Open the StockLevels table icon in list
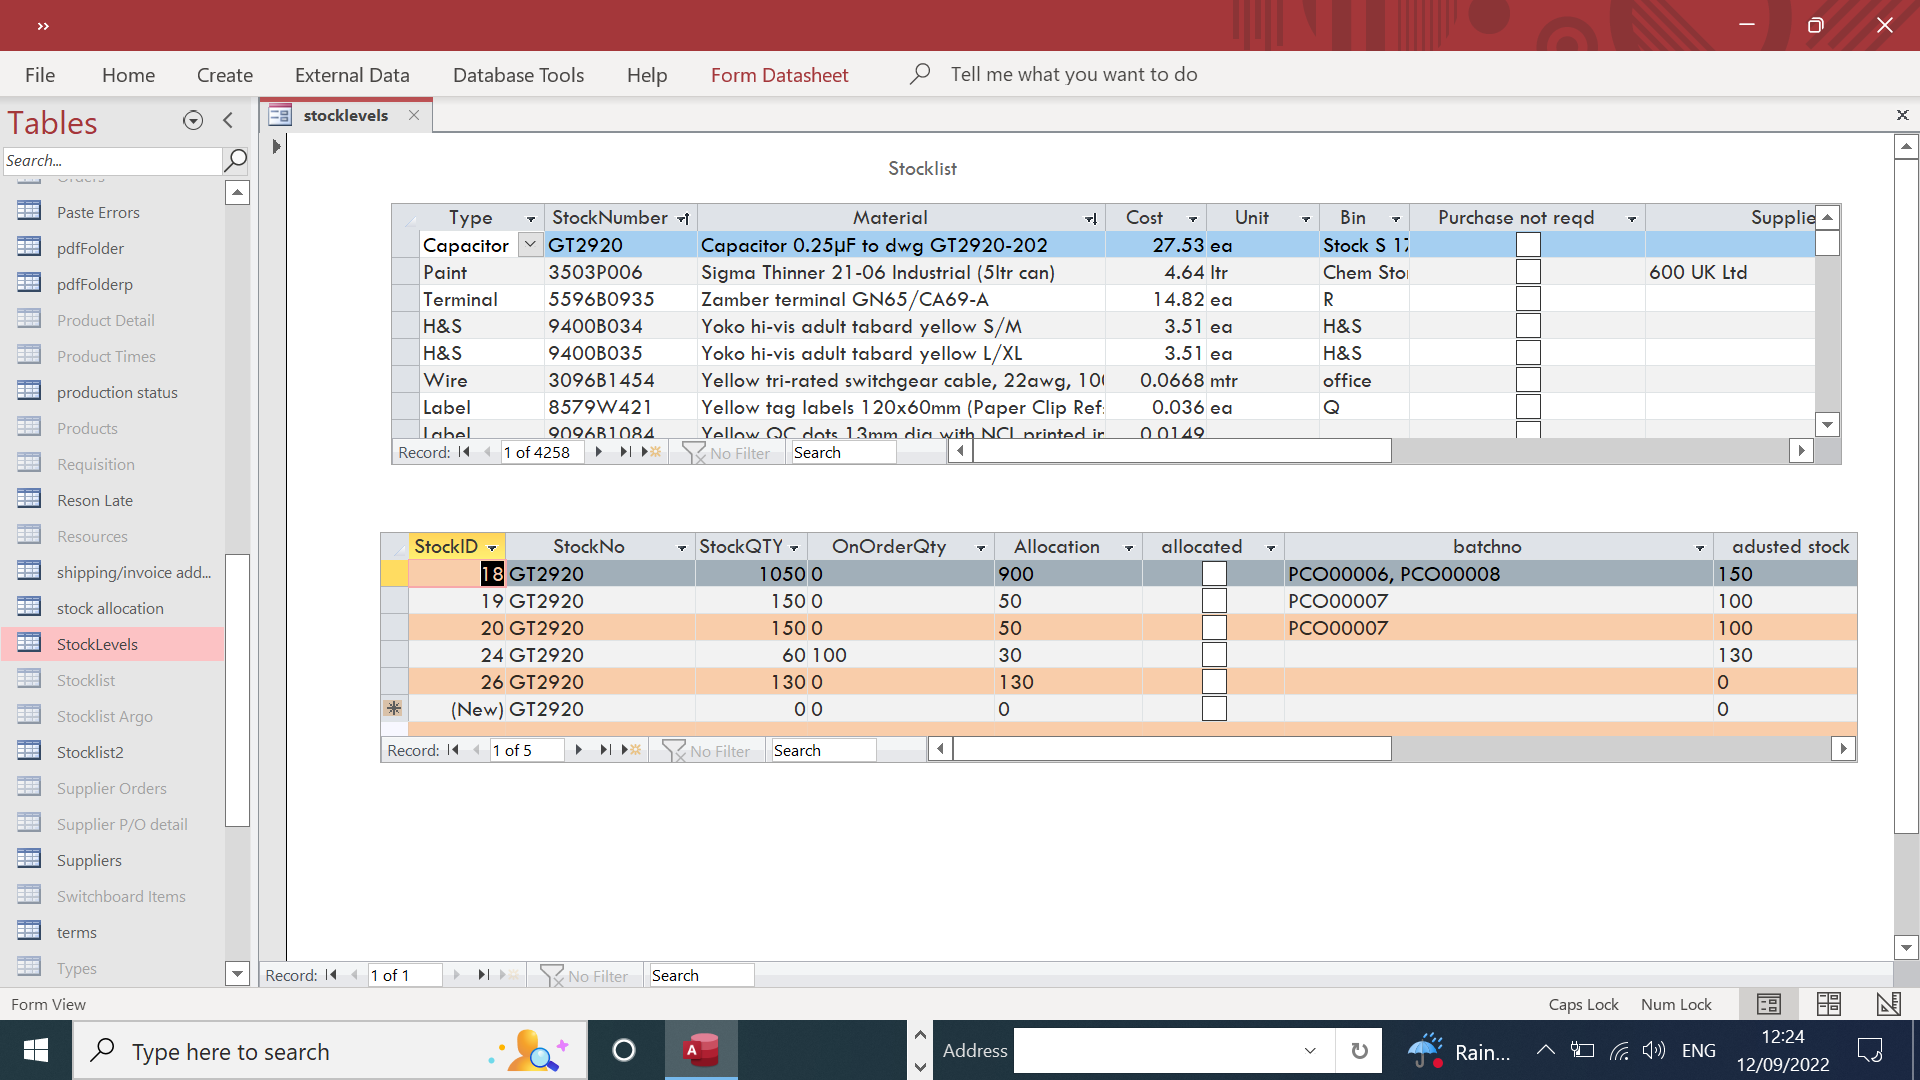The width and height of the screenshot is (1920, 1080). click(30, 643)
